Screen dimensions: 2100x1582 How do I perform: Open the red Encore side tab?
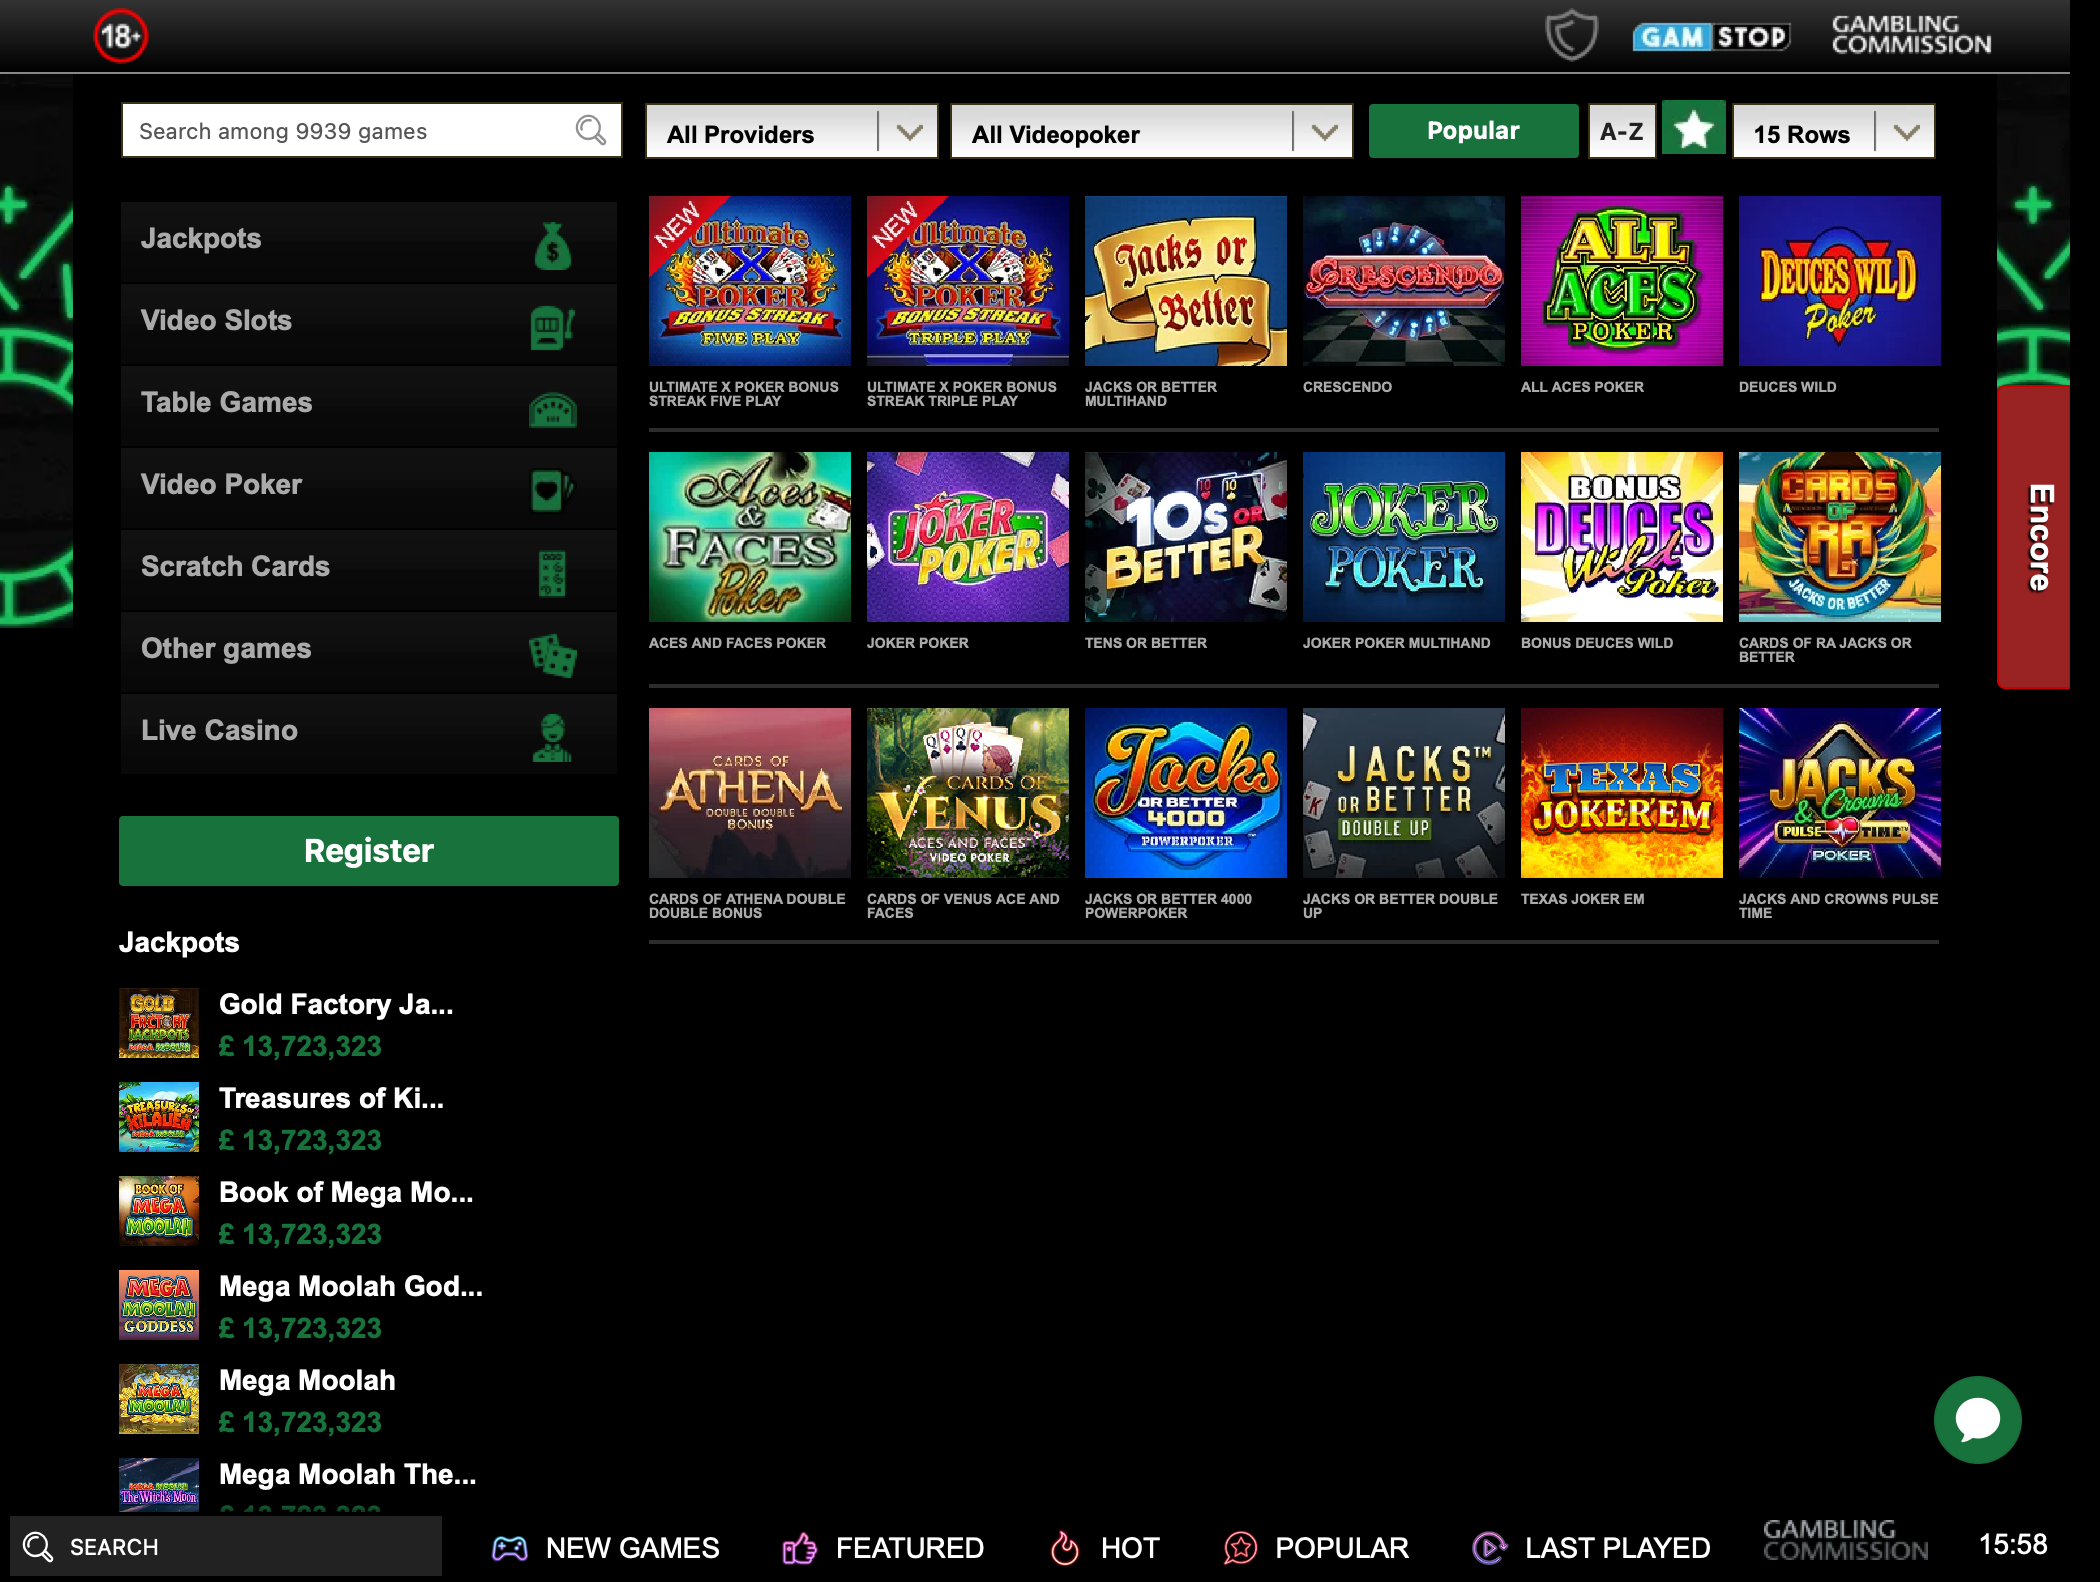coord(2034,538)
